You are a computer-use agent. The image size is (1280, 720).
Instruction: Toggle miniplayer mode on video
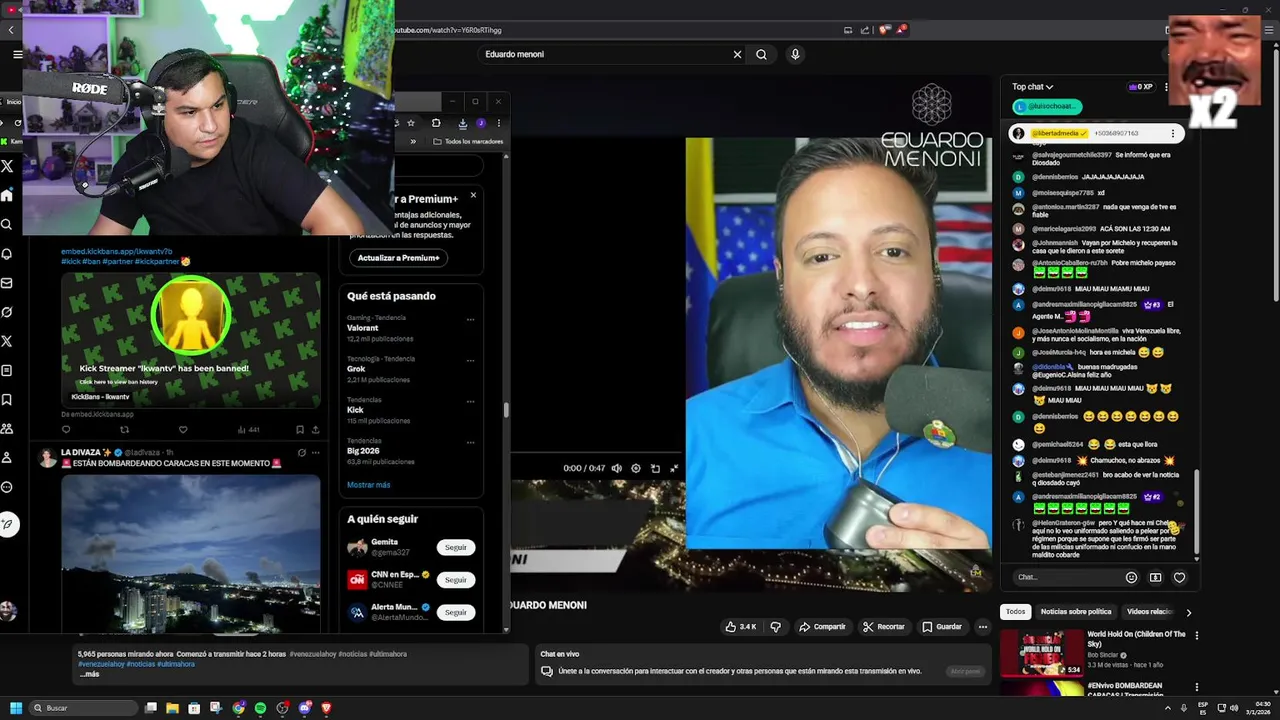click(x=655, y=468)
